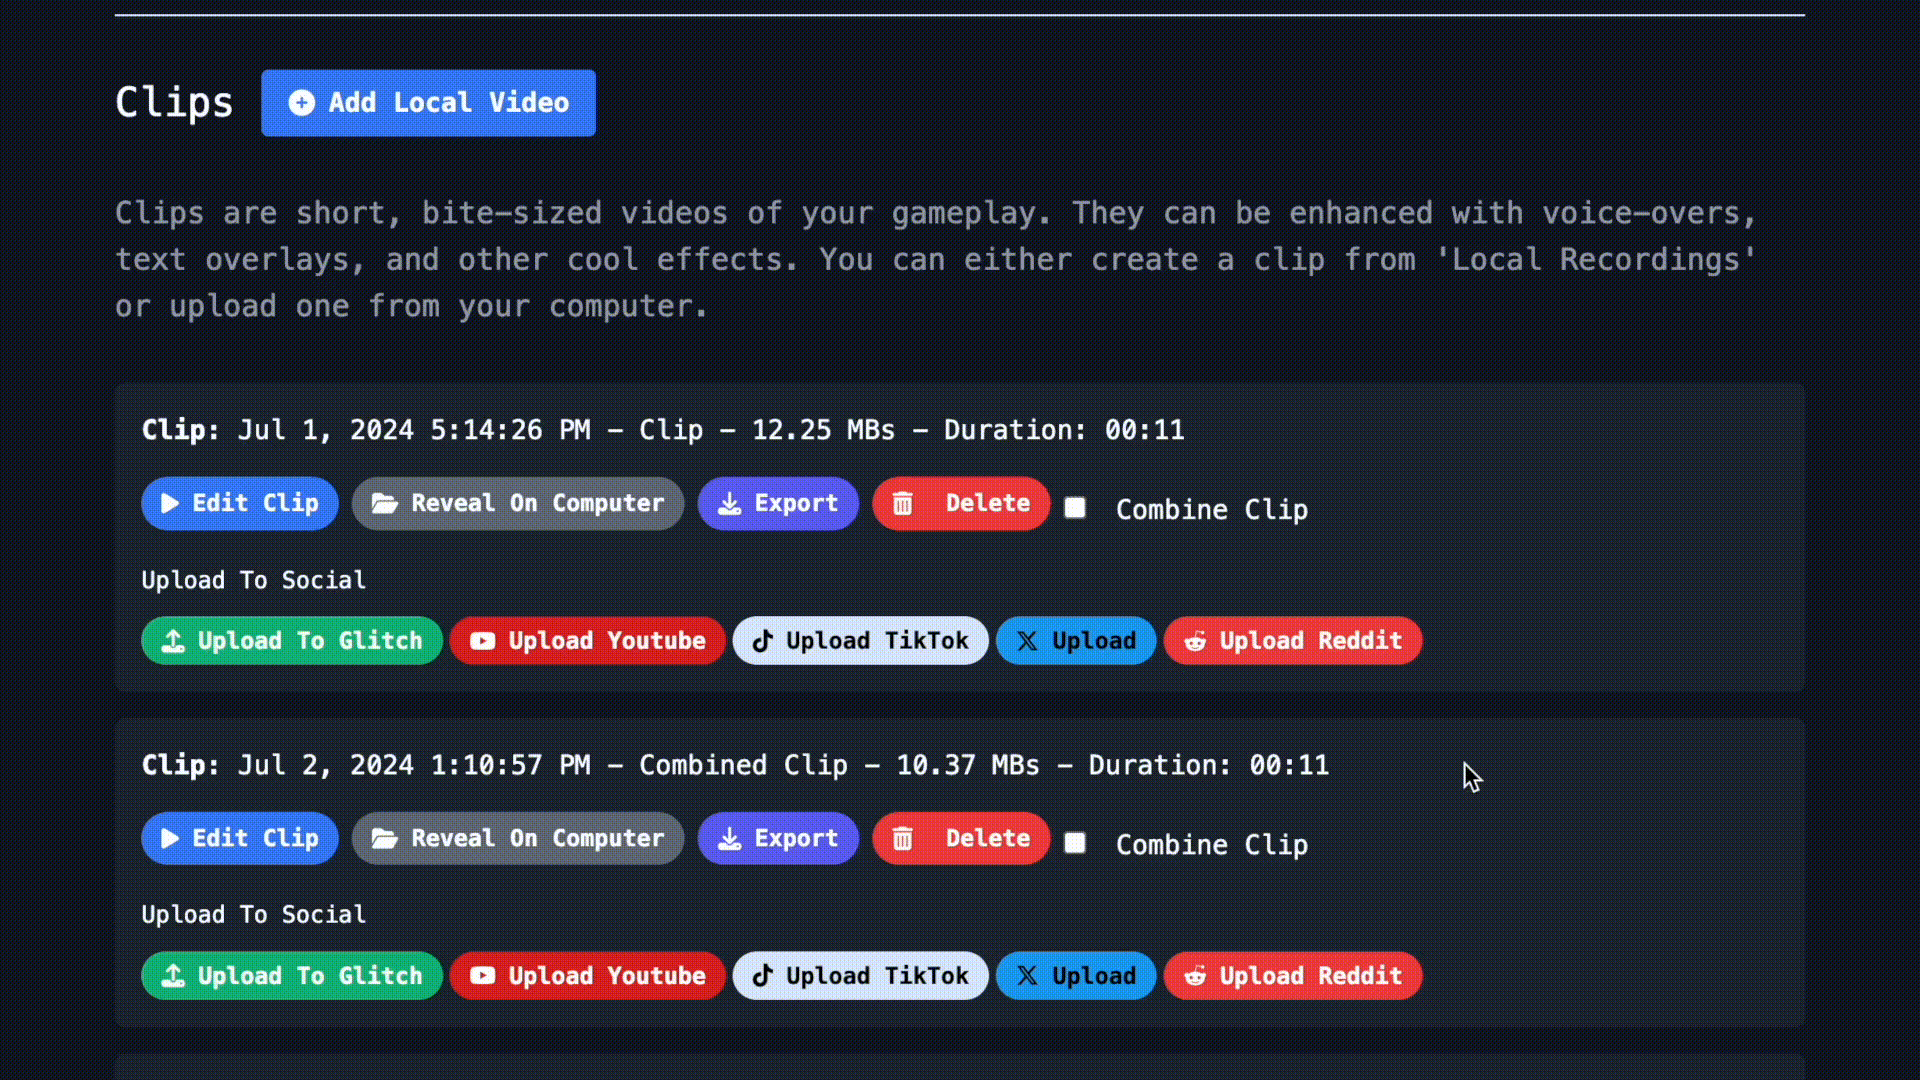Click the X logo on the Upload button
1920x1080 pixels.
pyautogui.click(x=1027, y=641)
